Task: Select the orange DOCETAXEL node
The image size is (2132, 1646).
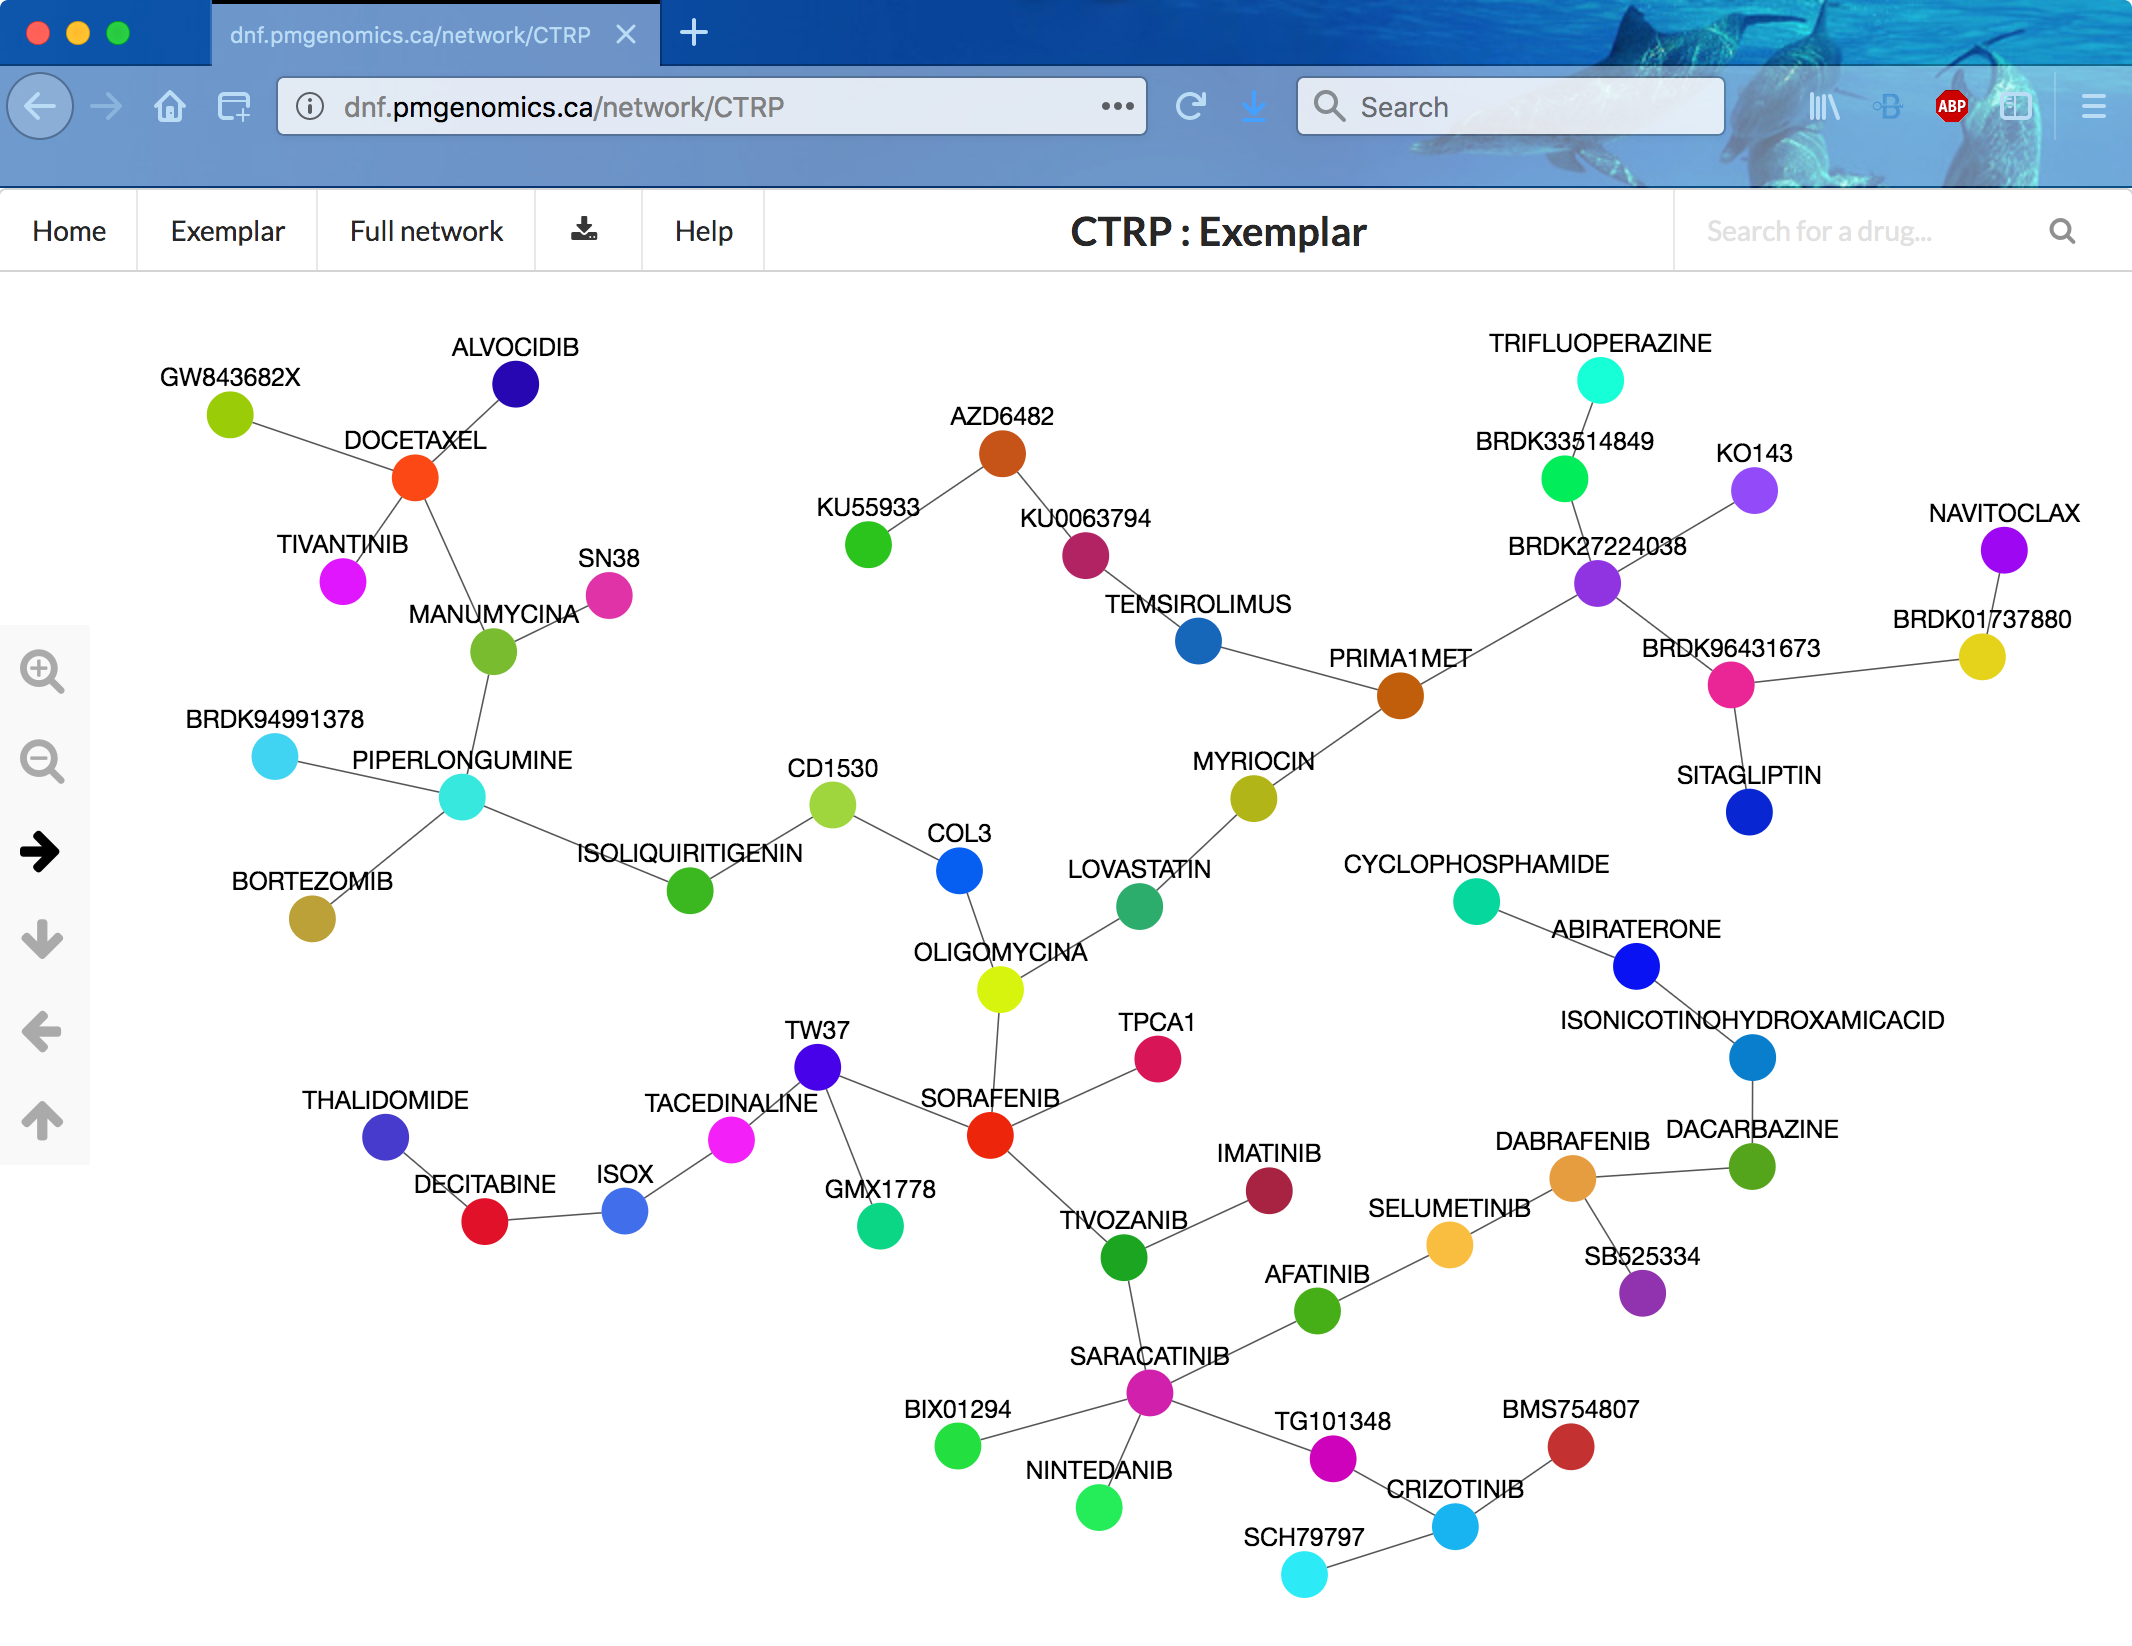Action: [x=415, y=477]
